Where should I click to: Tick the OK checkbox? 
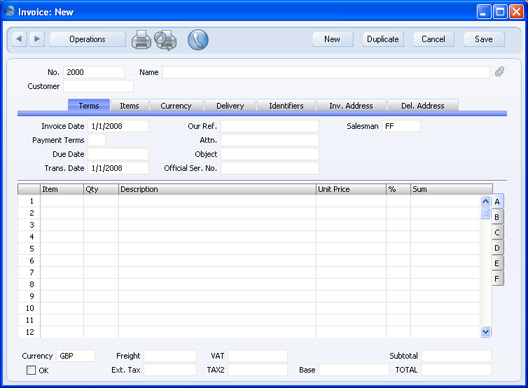[31, 370]
